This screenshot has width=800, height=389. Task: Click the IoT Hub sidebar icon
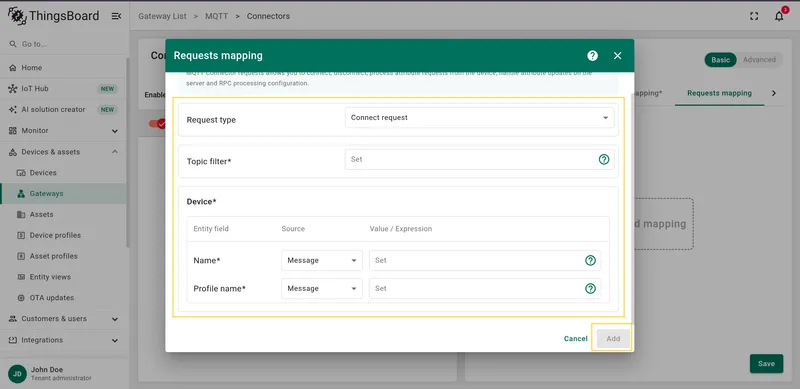[x=13, y=89]
